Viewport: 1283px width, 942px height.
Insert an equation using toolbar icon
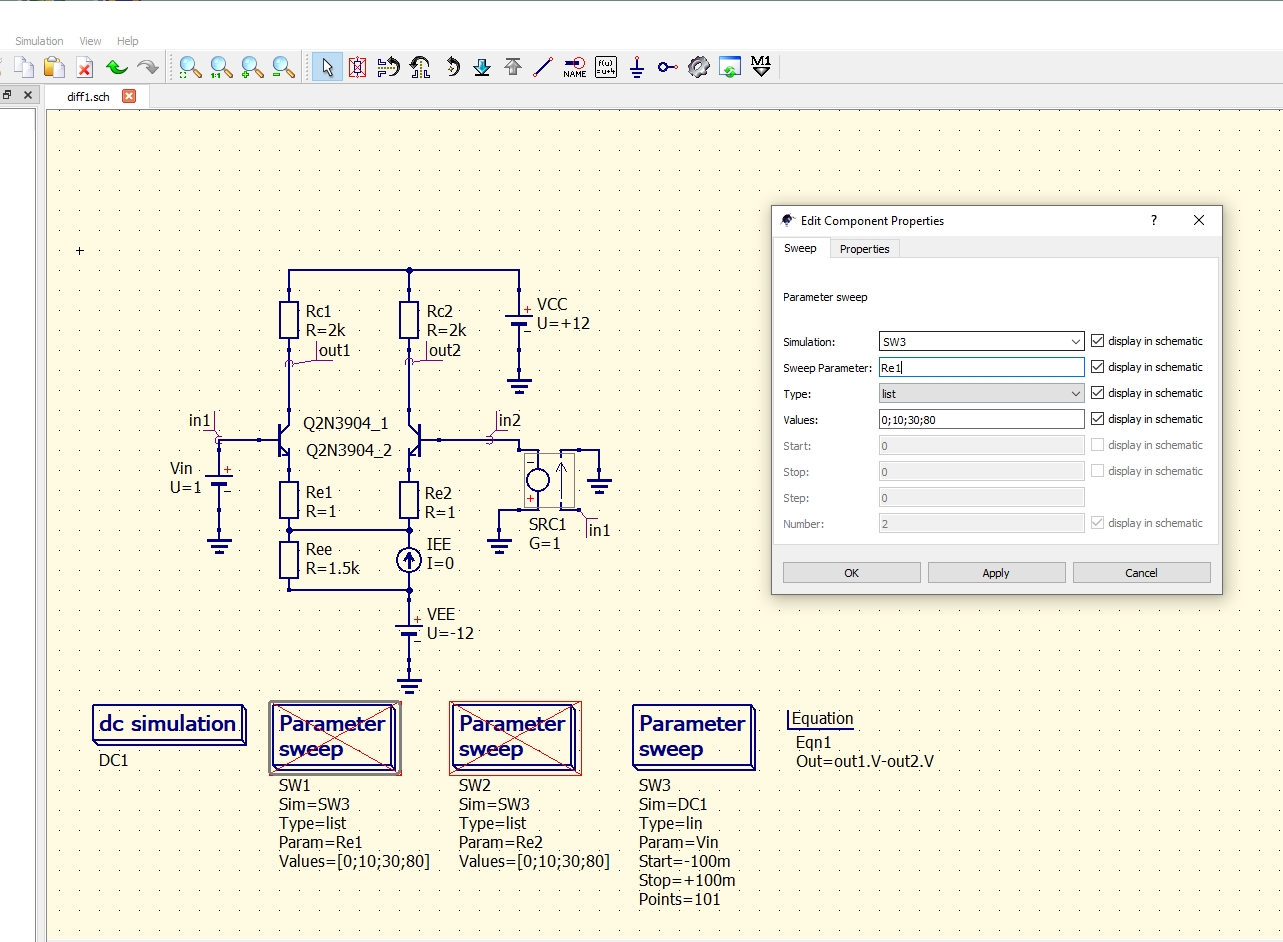[x=606, y=67]
